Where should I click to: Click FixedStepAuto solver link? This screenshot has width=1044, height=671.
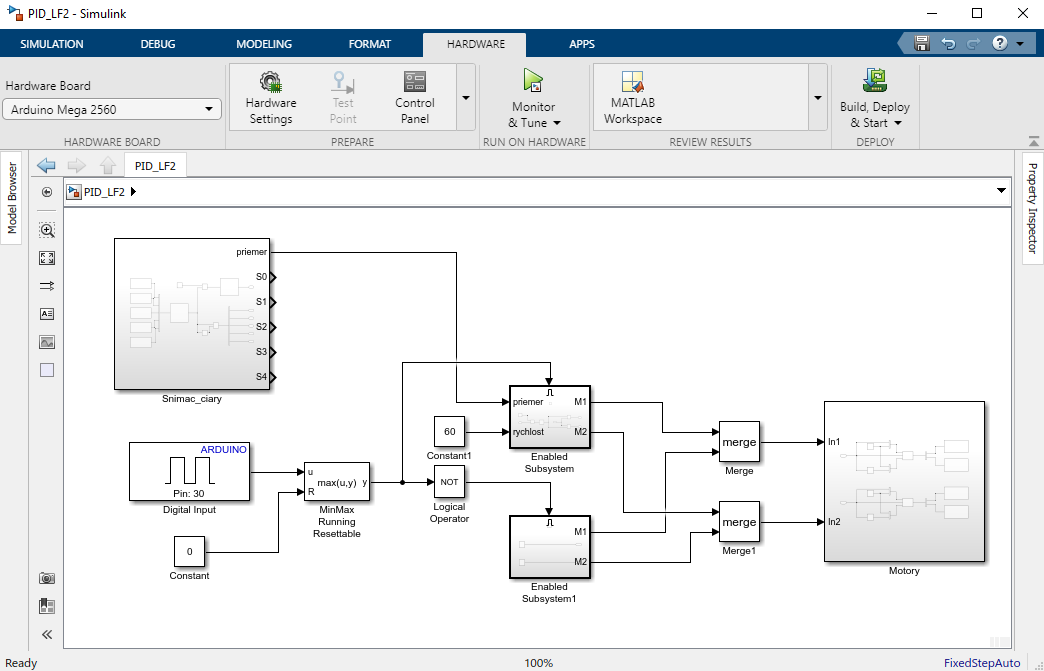[x=982, y=663]
